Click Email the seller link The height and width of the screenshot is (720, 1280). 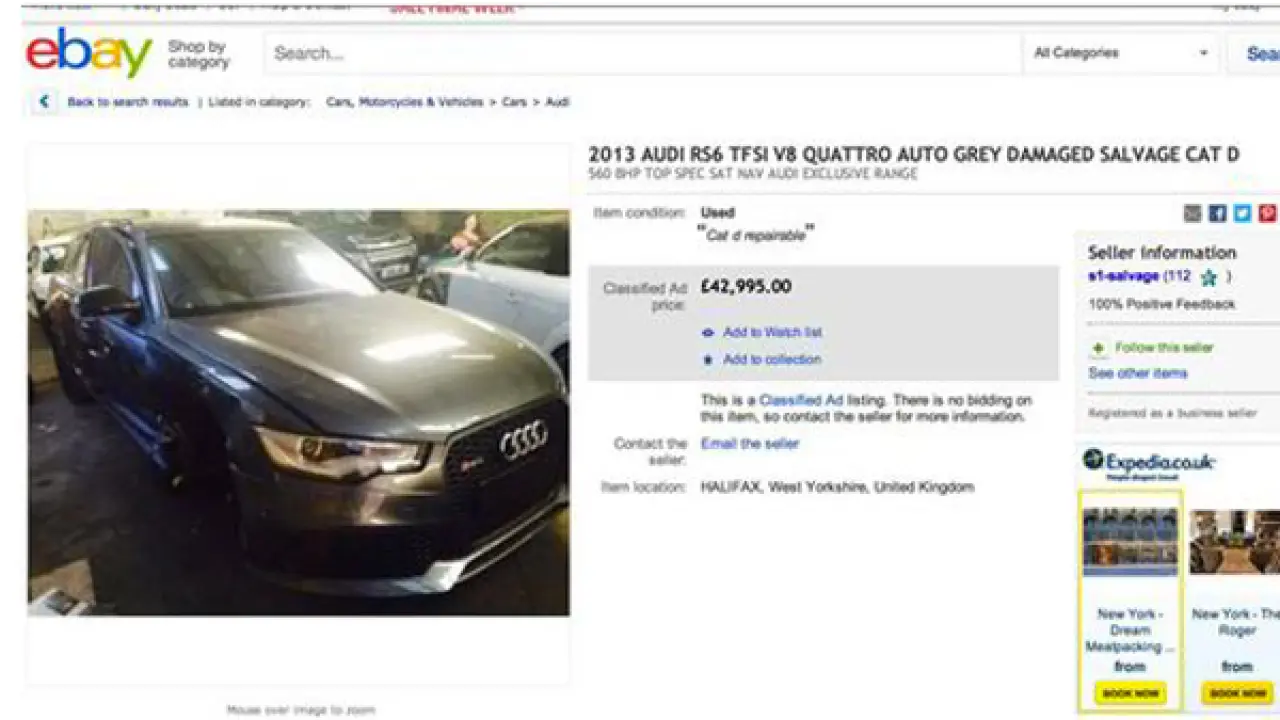click(x=749, y=443)
